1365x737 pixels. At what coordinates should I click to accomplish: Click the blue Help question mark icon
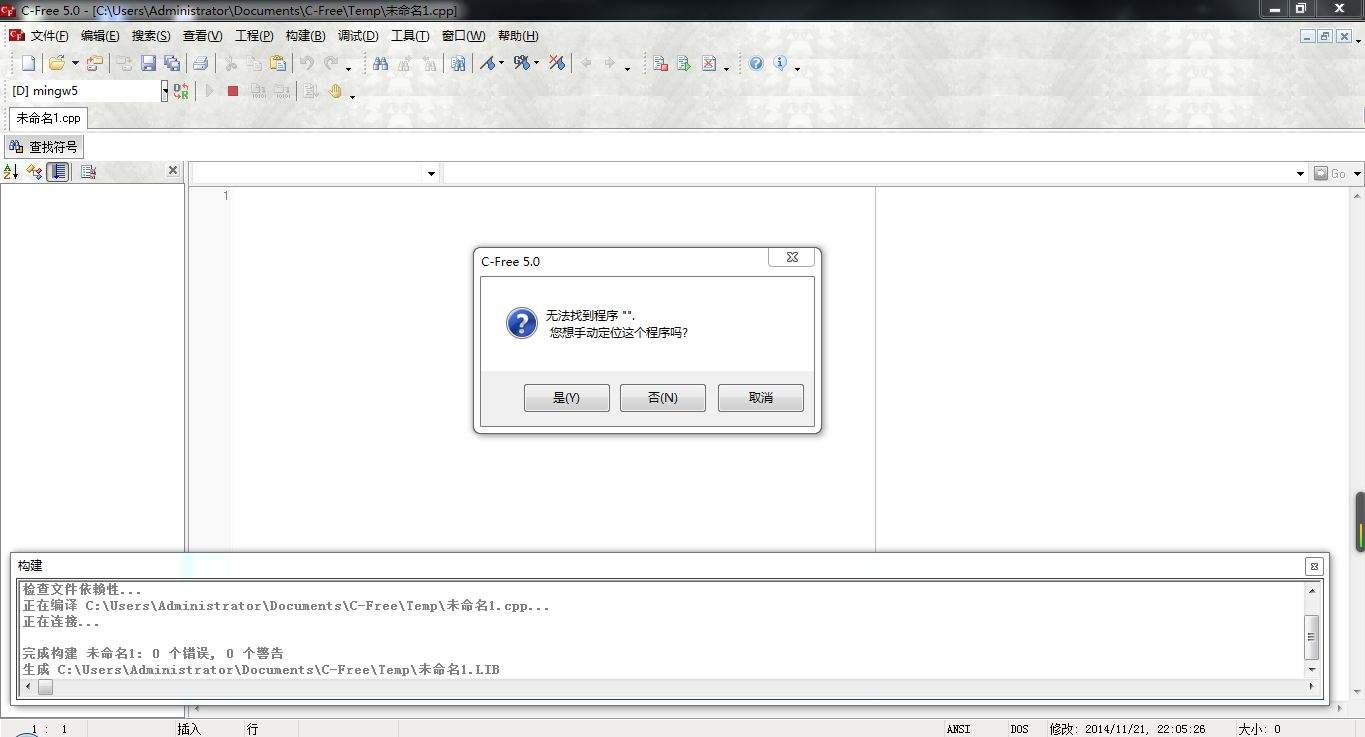click(x=756, y=63)
